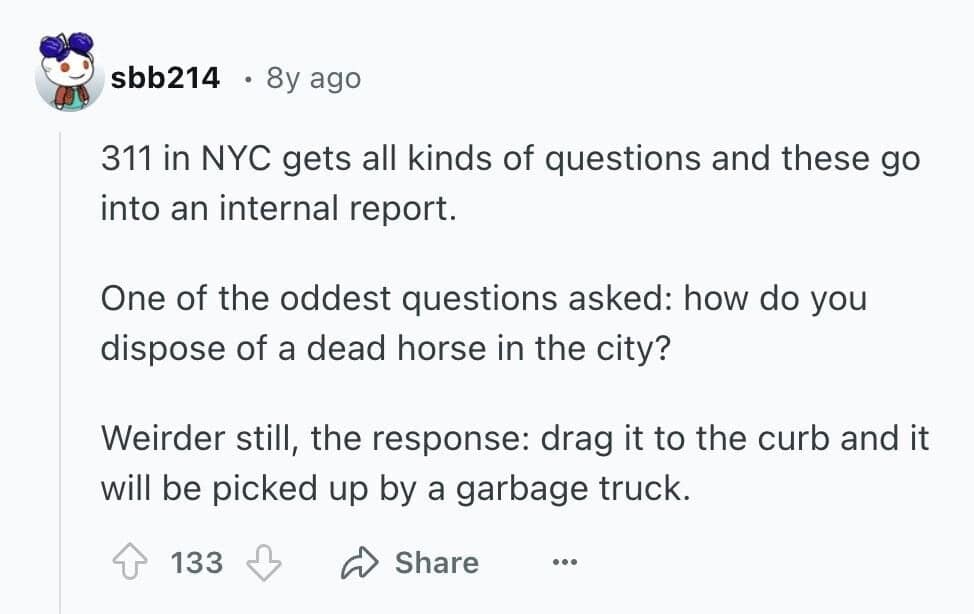Image resolution: width=974 pixels, height=614 pixels.
Task: Click the "8y ago" timestamp
Action: [313, 78]
